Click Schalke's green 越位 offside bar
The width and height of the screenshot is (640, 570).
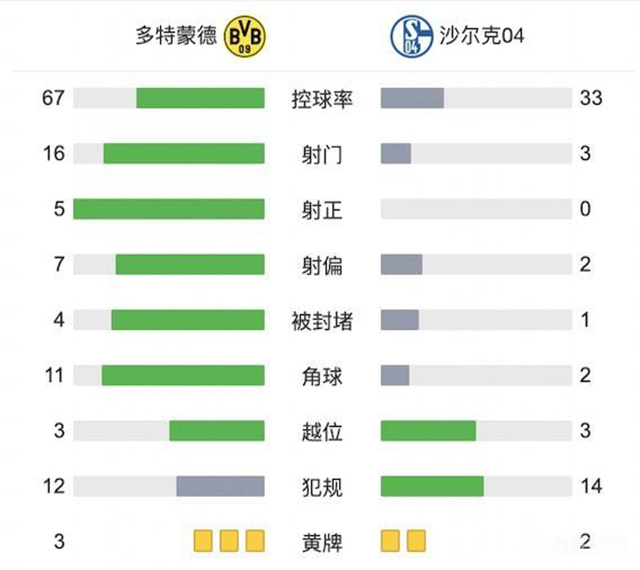tap(428, 431)
